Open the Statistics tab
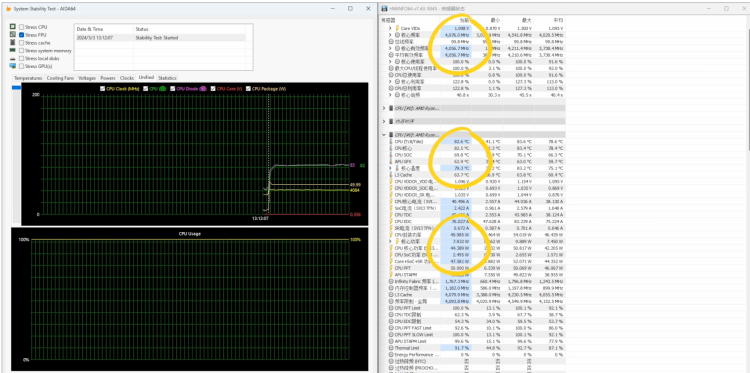 point(167,78)
